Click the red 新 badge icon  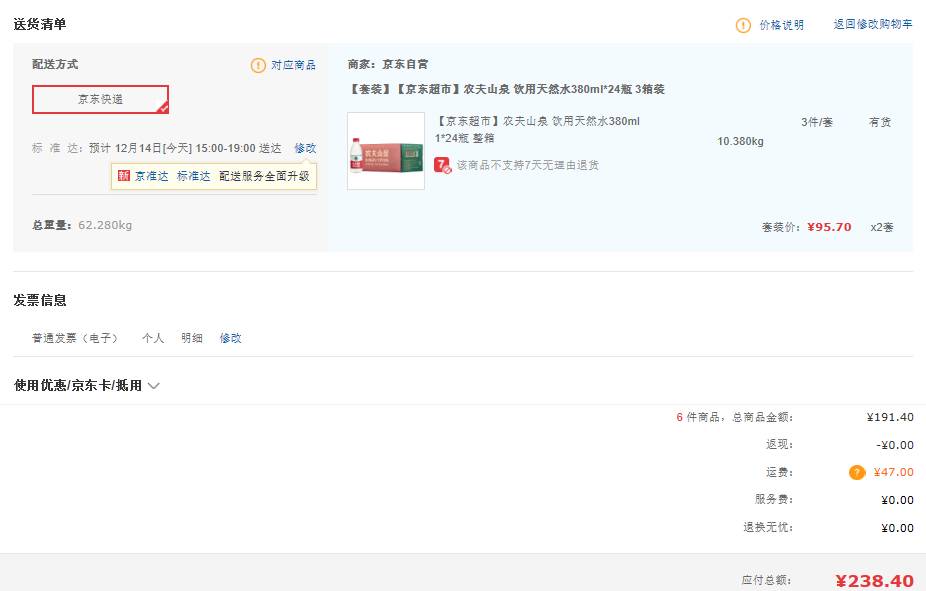pos(124,176)
